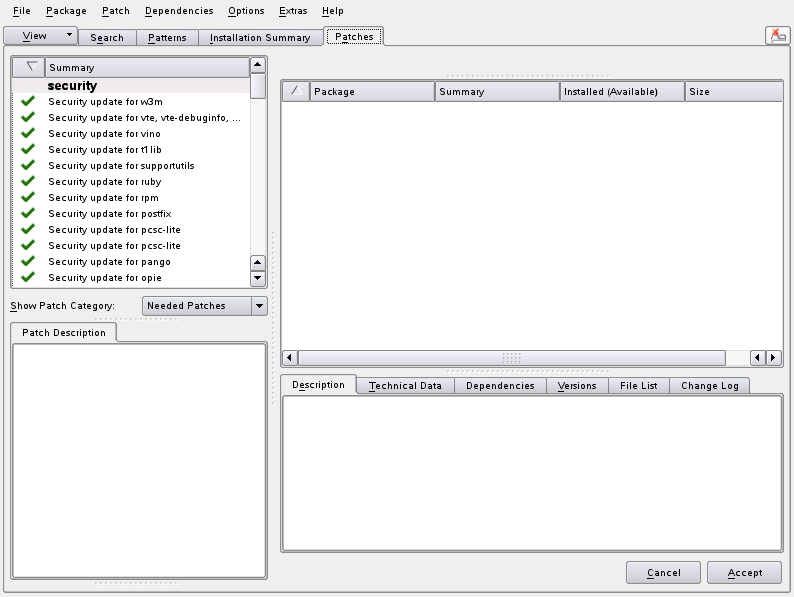The height and width of the screenshot is (597, 794).
Task: Click the patch list vertical scrollbar thumb
Action: point(258,86)
